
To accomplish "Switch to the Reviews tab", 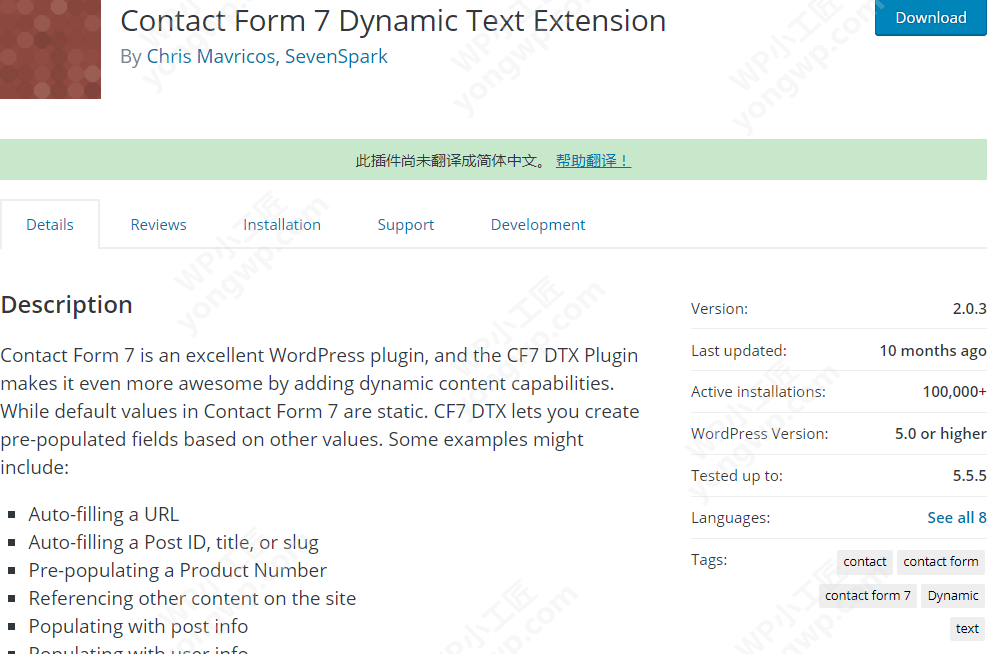I will point(158,224).
